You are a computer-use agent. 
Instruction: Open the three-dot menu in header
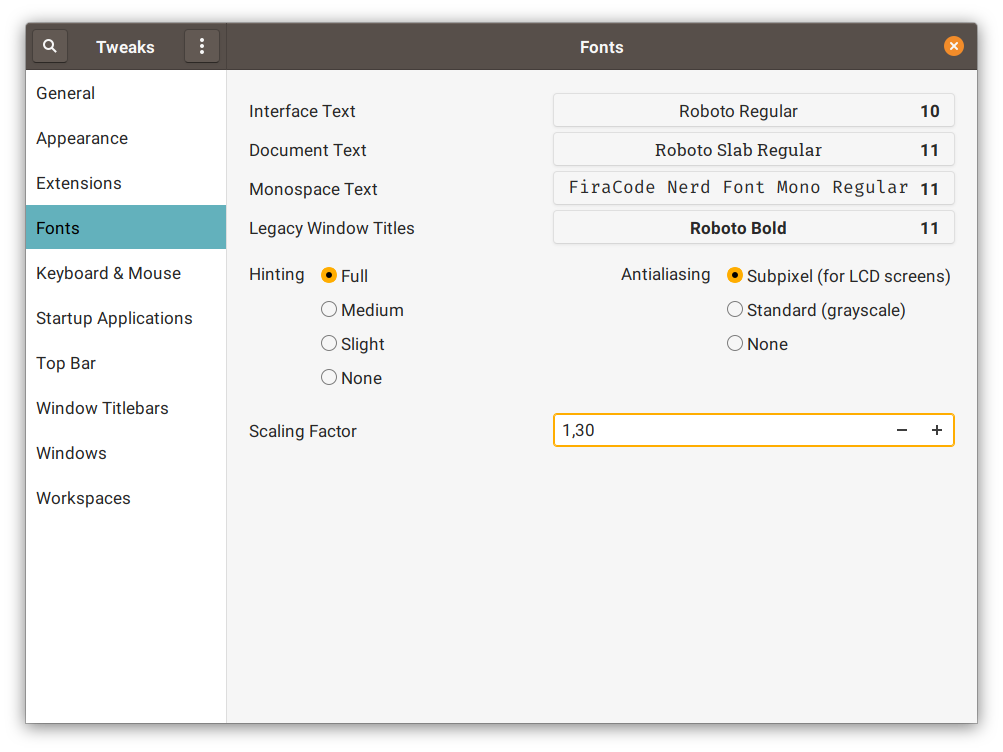click(201, 46)
